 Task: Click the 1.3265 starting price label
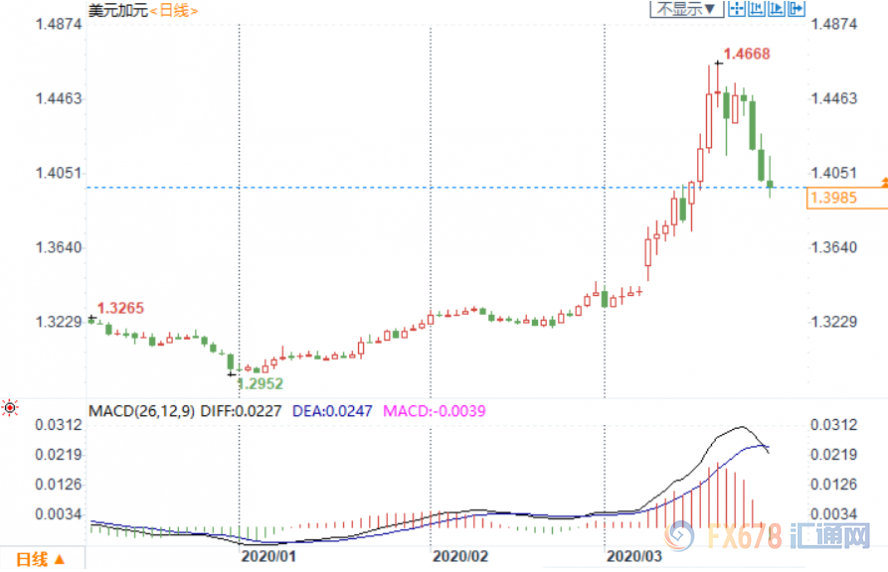pos(121,308)
